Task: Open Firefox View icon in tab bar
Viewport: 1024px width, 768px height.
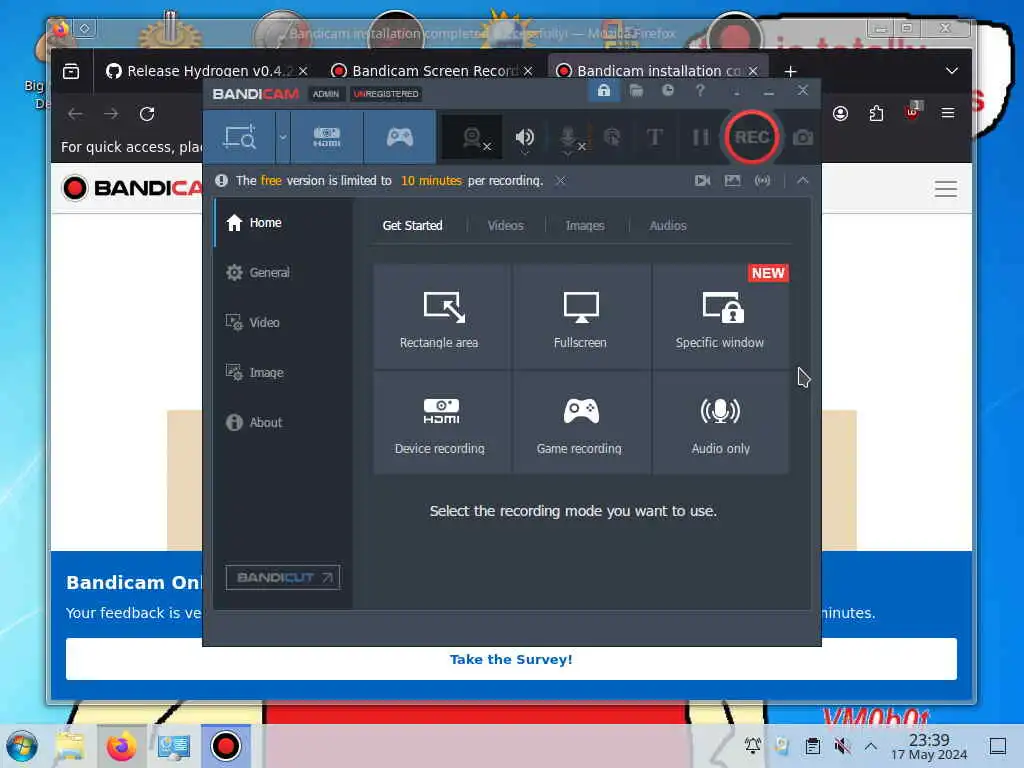Action: [71, 71]
